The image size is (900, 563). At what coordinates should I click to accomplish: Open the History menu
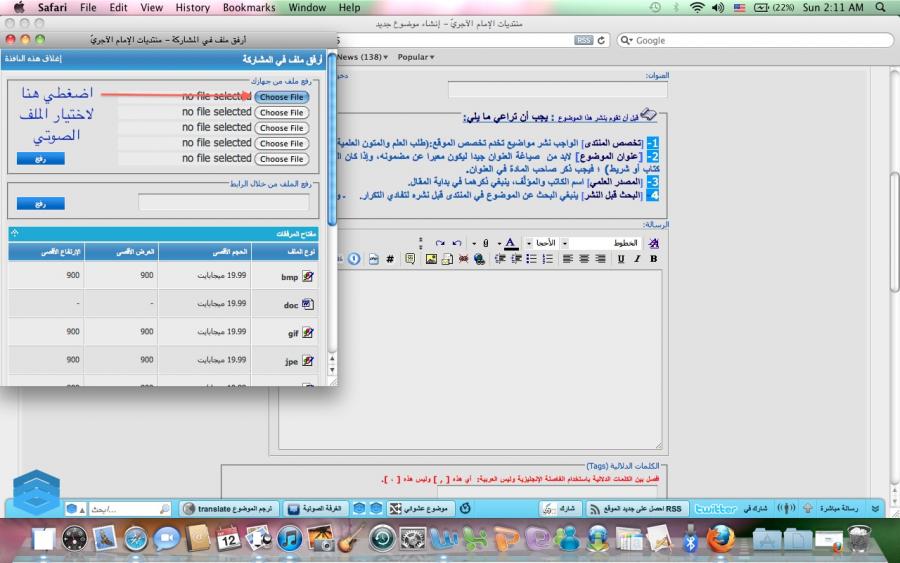pos(192,7)
